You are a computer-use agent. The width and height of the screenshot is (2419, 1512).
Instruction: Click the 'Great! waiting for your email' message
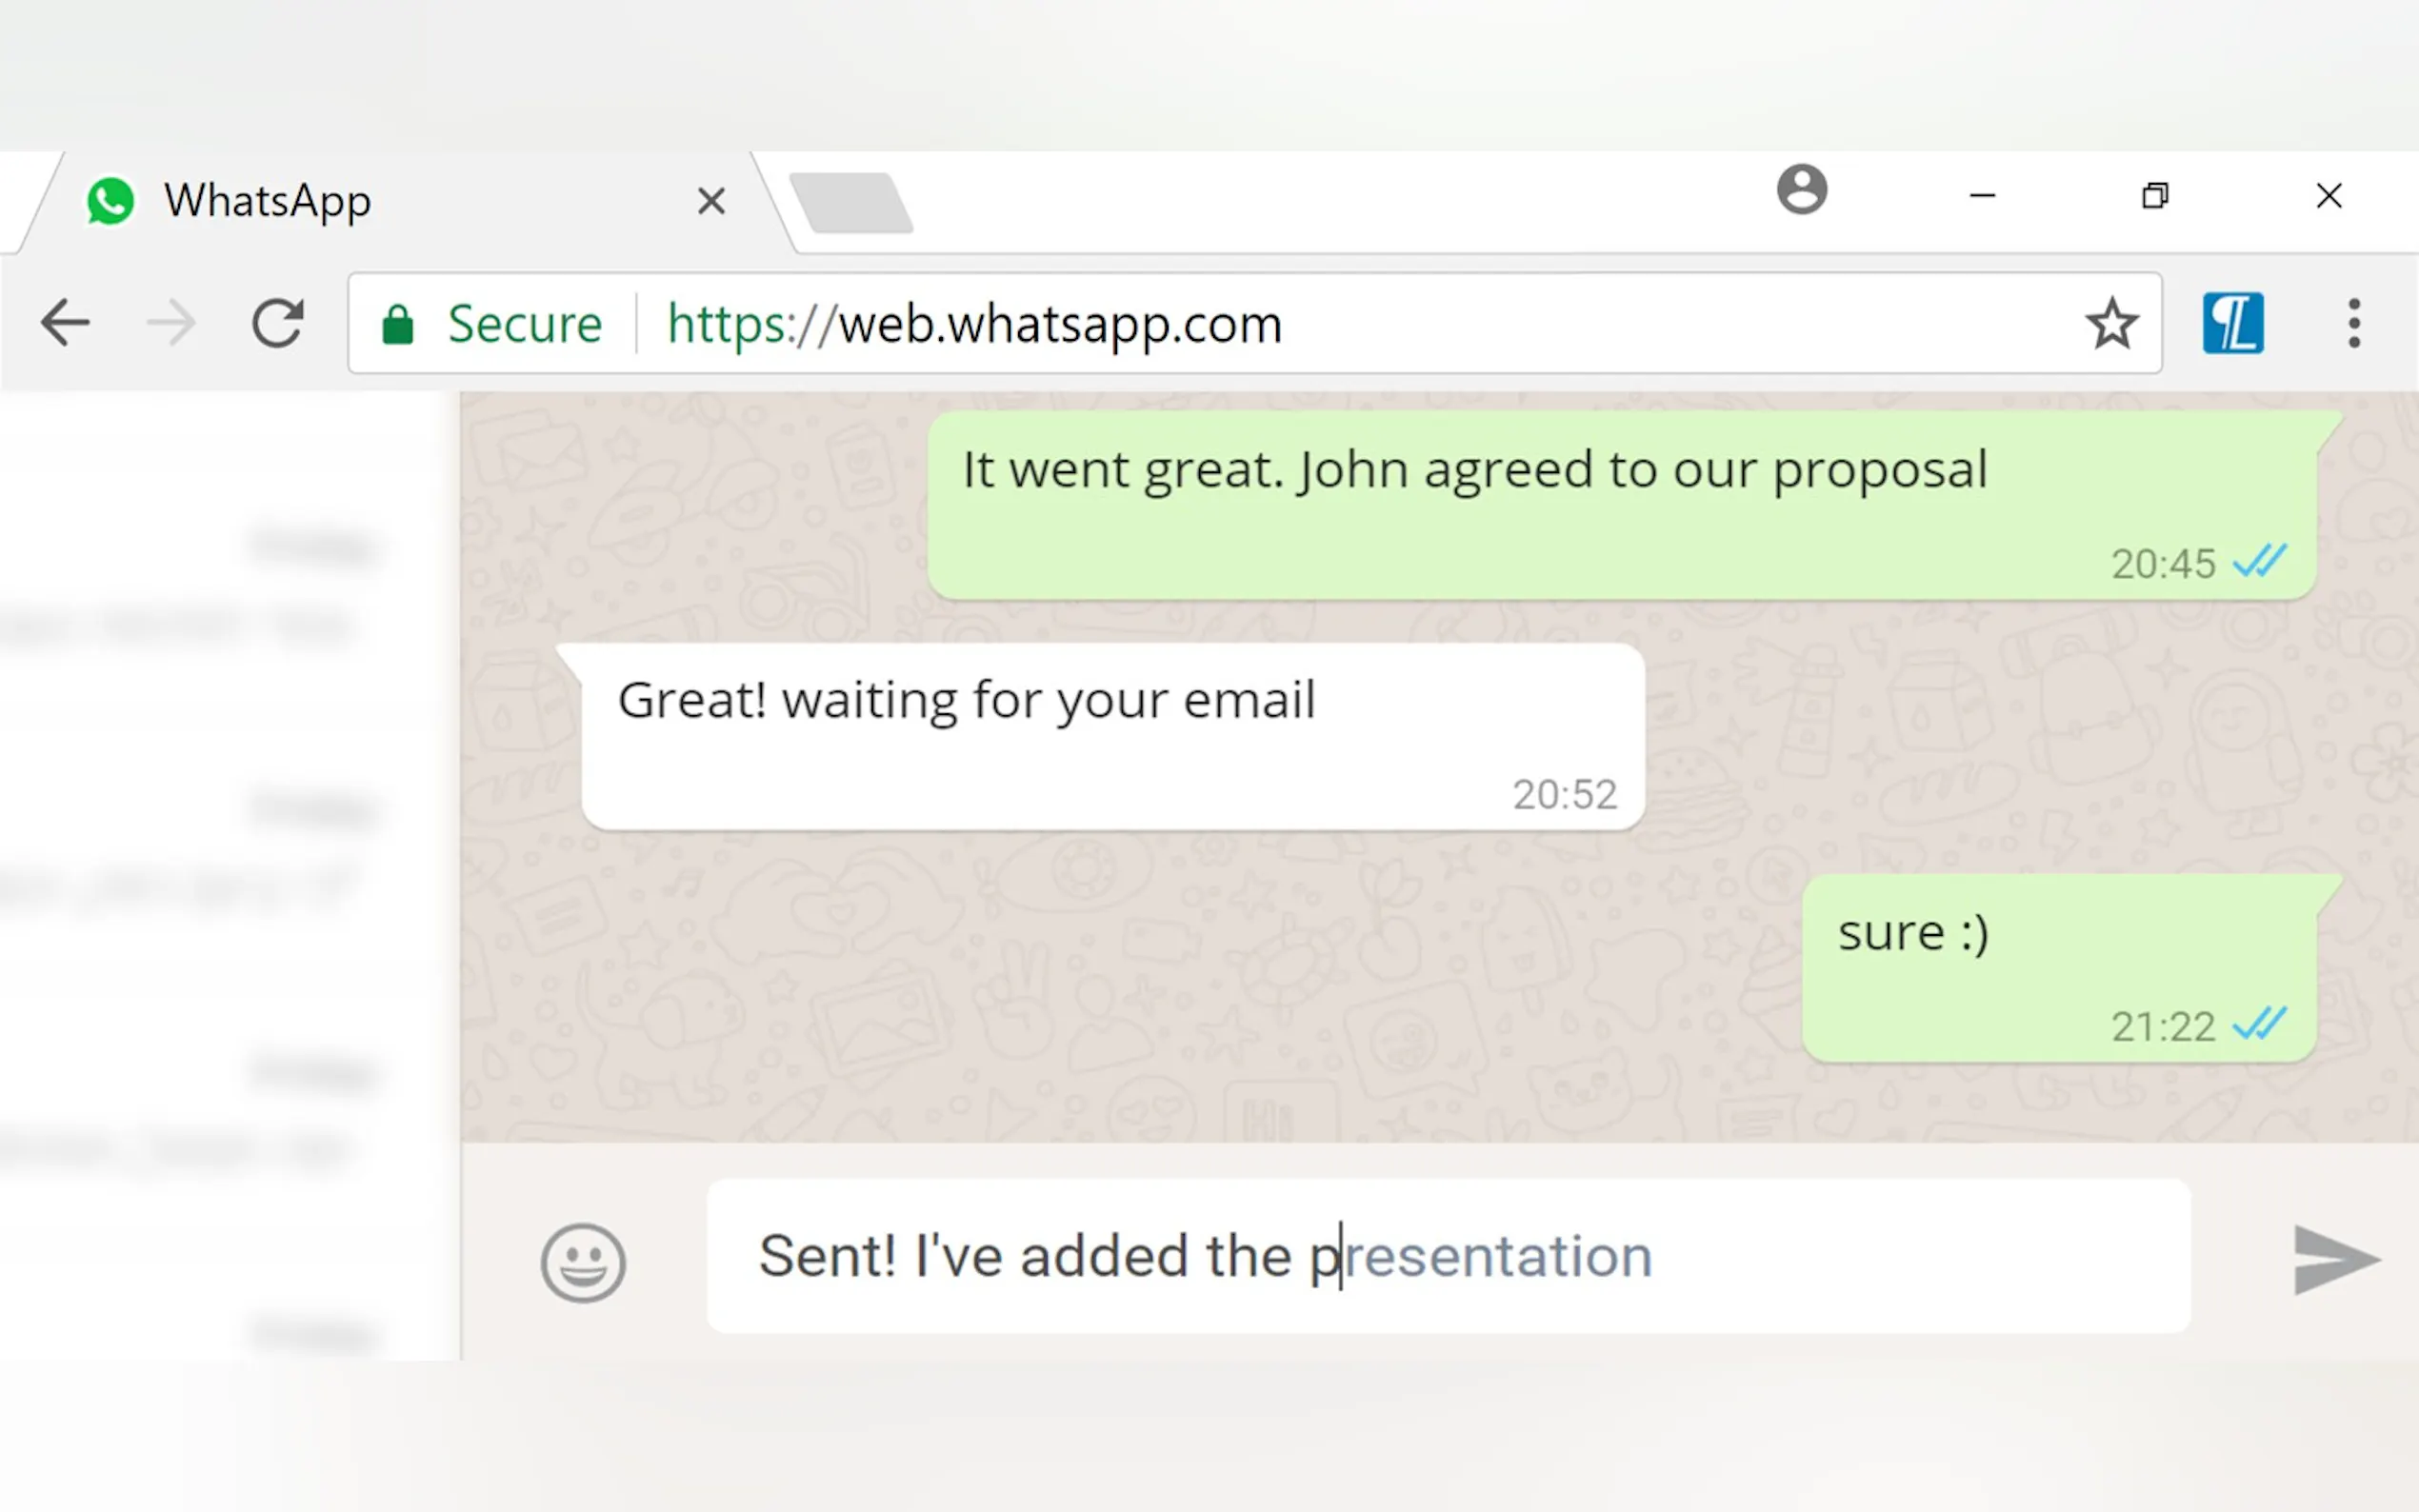point(1112,736)
